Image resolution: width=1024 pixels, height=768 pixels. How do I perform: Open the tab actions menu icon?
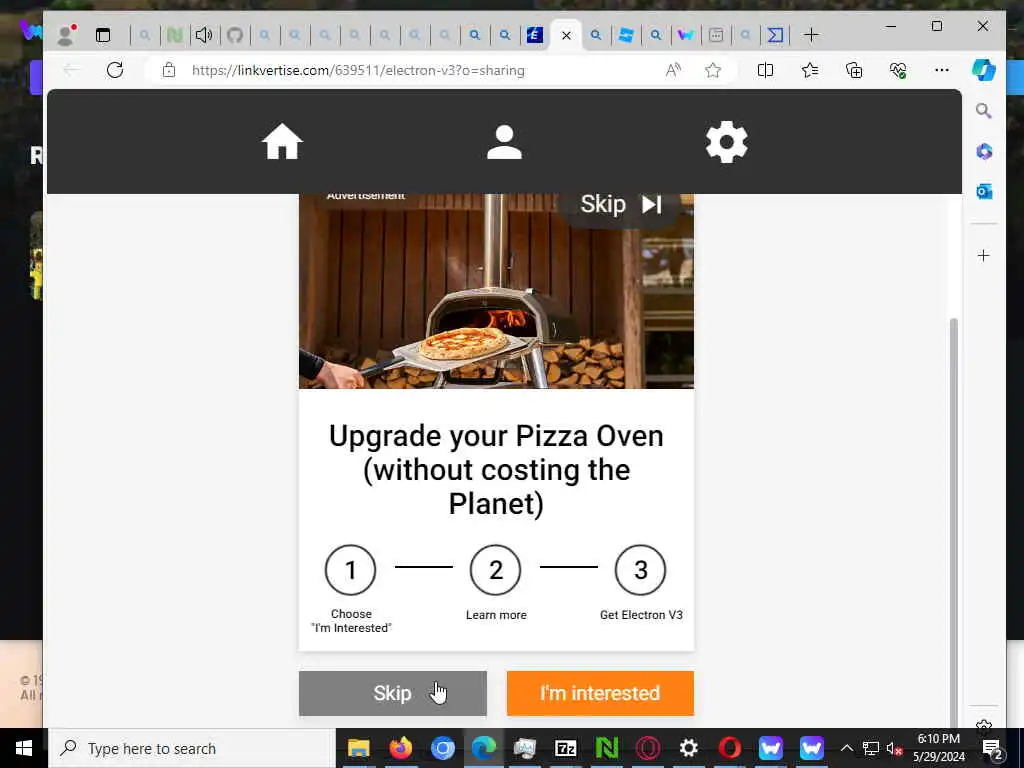tap(103, 35)
